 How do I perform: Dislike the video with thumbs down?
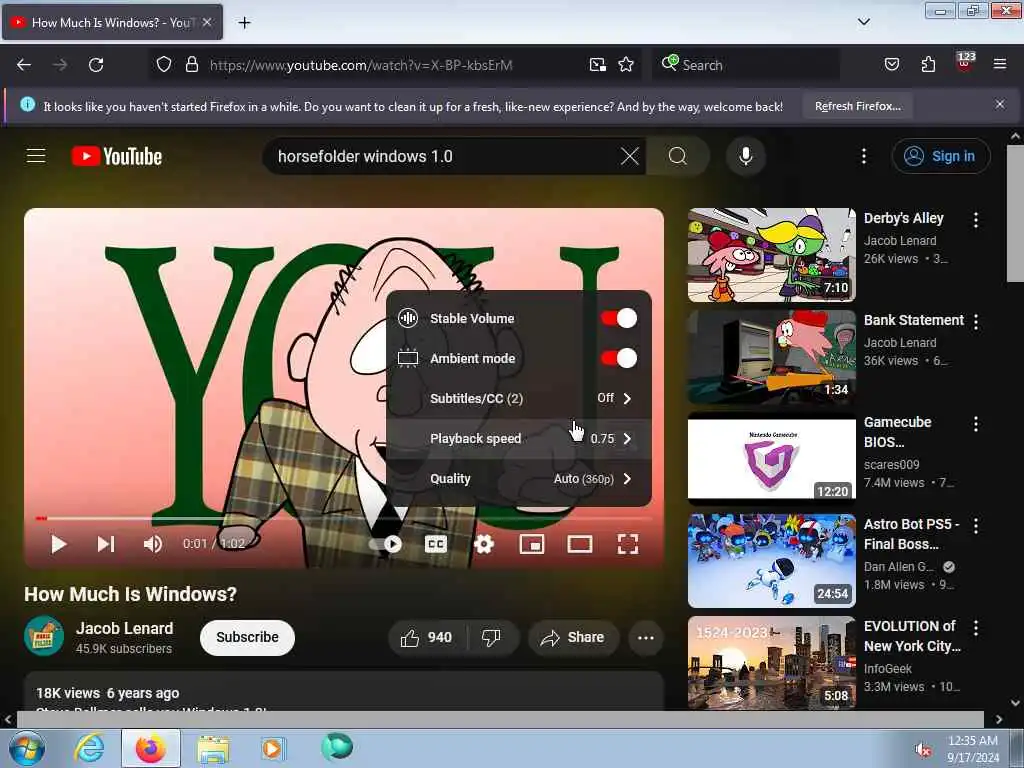pyautogui.click(x=491, y=637)
